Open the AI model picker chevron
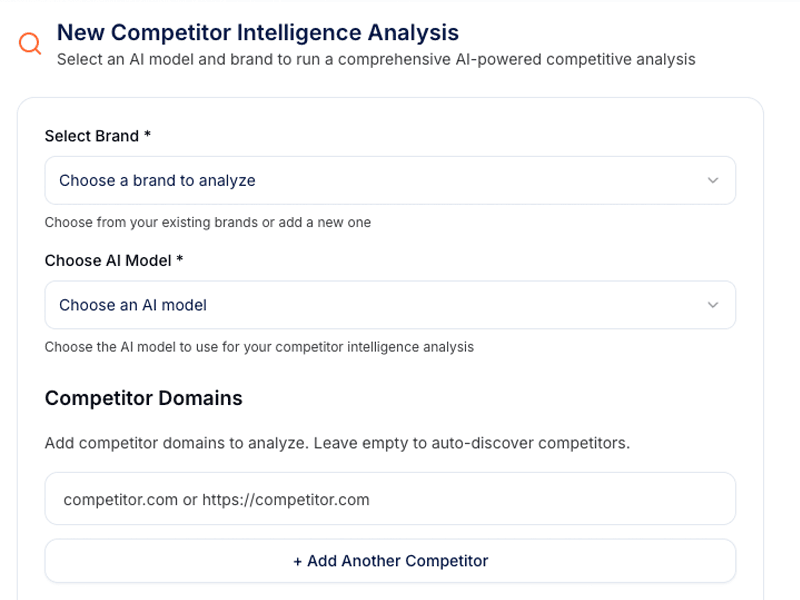This screenshot has width=800, height=600. (712, 305)
